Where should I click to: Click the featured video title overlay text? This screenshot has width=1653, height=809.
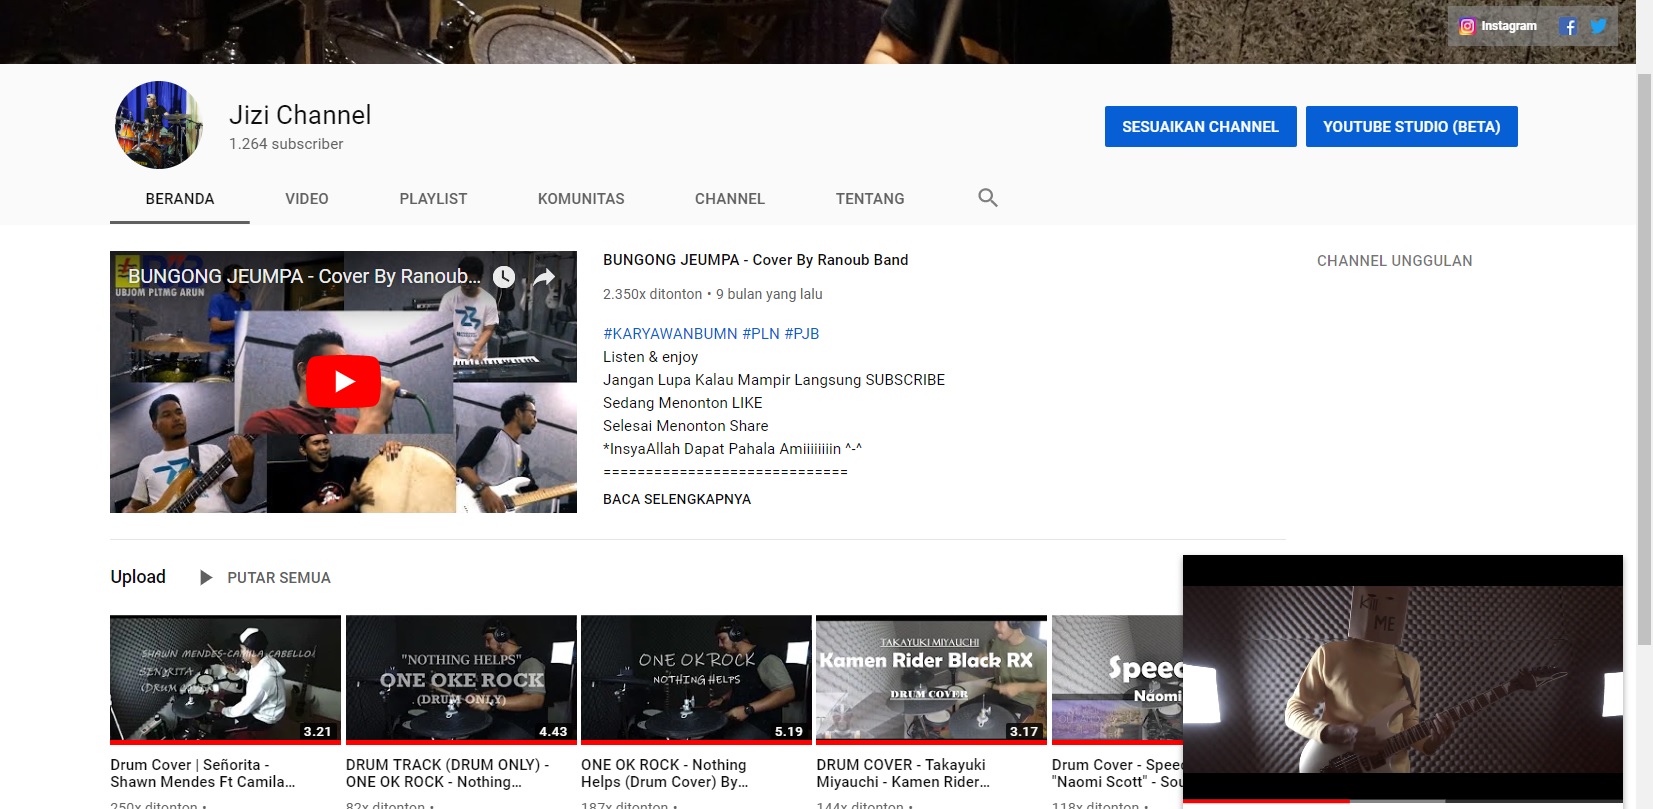[304, 277]
